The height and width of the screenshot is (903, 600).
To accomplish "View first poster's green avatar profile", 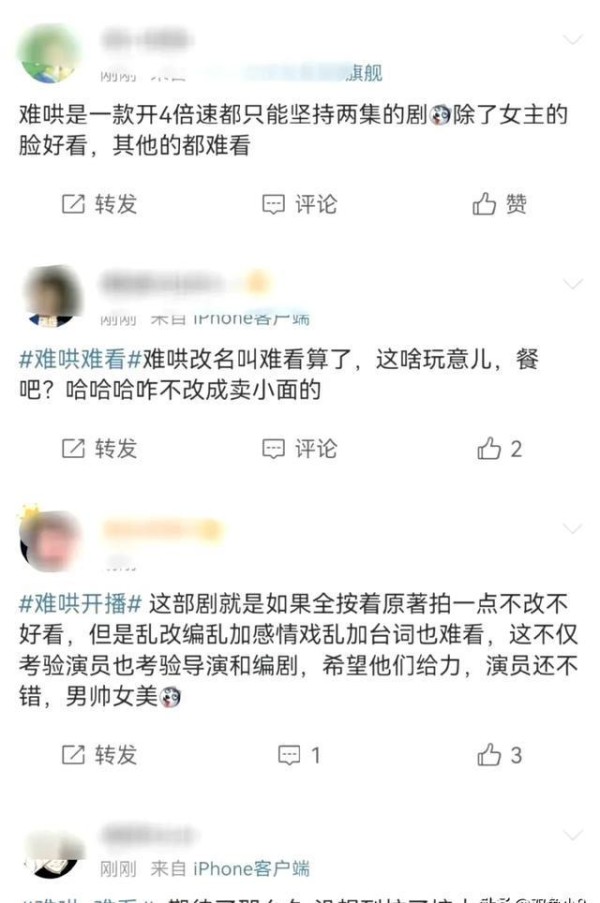I will (50, 53).
